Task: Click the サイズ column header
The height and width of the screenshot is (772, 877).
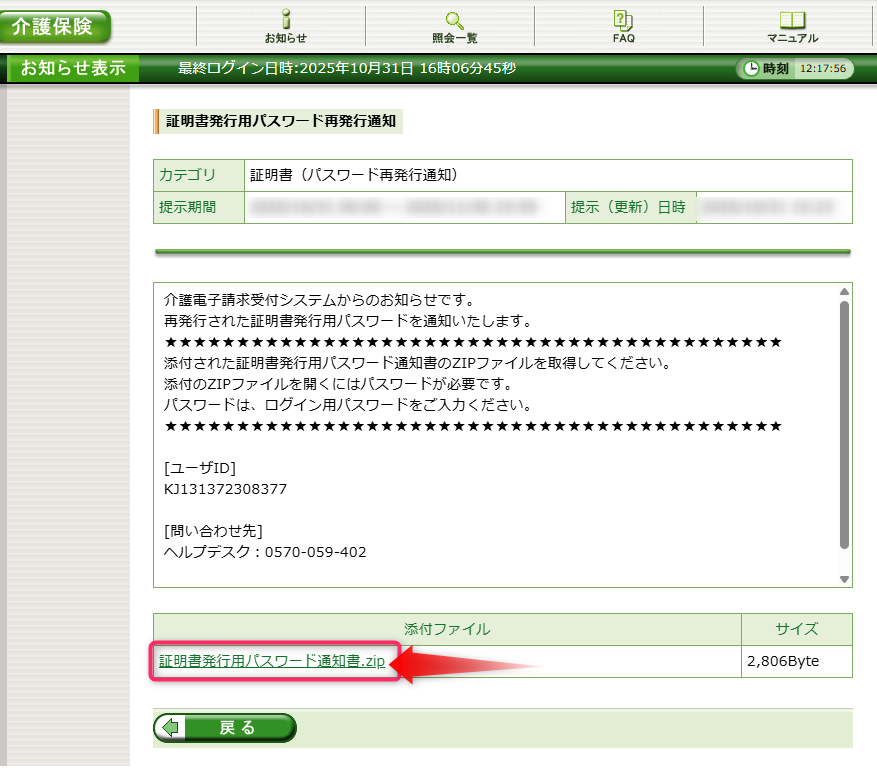Action: click(x=796, y=629)
